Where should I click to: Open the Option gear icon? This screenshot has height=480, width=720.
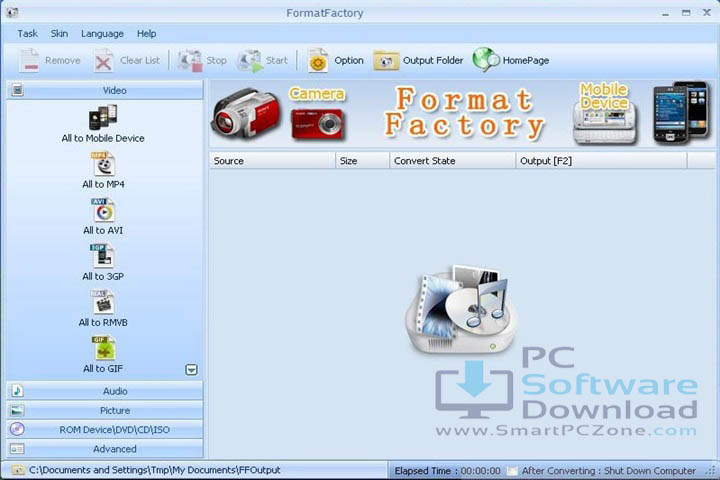coord(318,61)
